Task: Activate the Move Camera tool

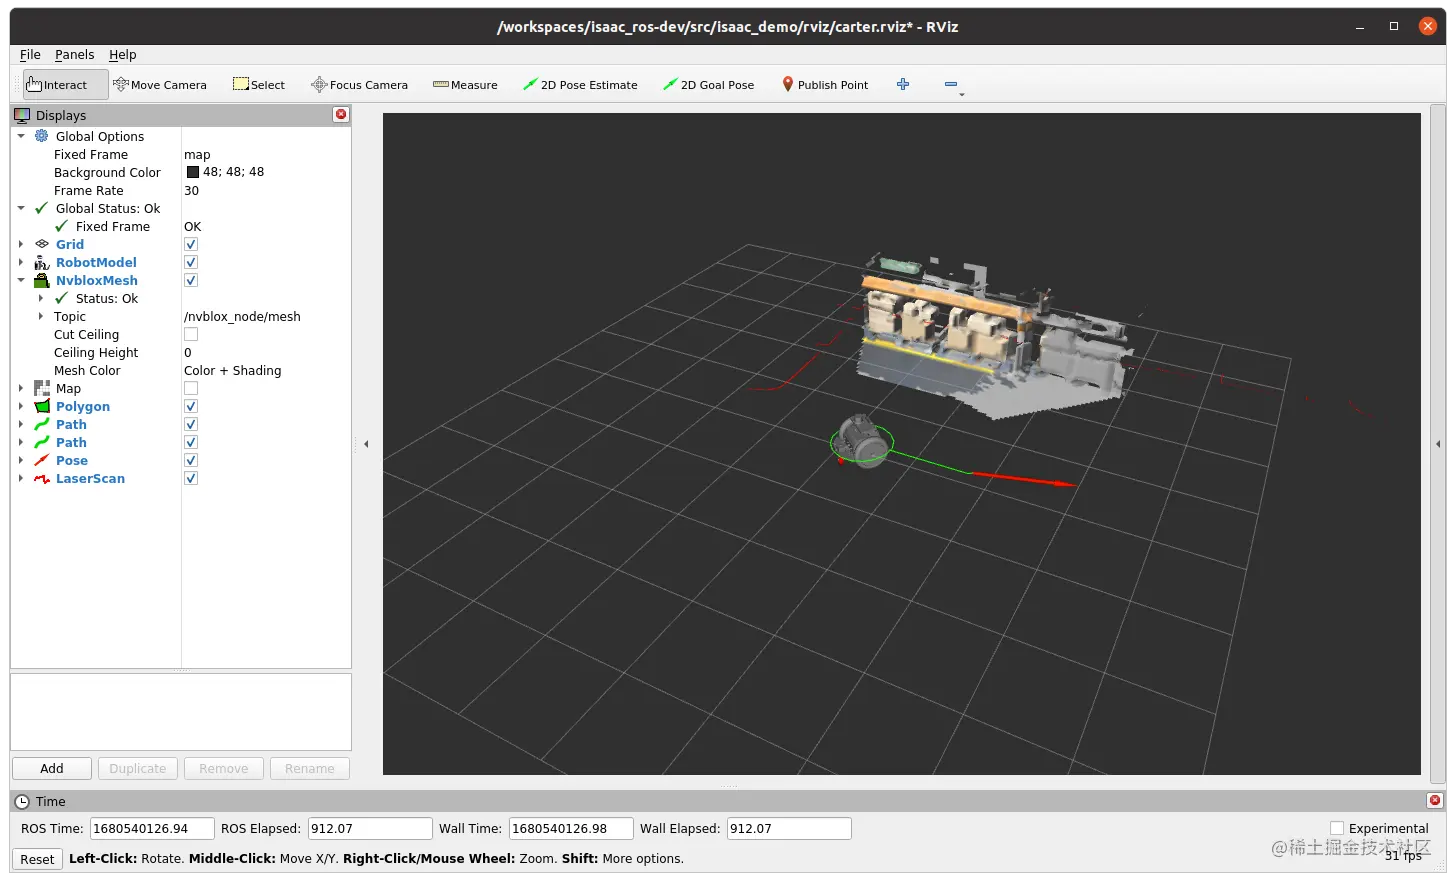Action: (160, 84)
